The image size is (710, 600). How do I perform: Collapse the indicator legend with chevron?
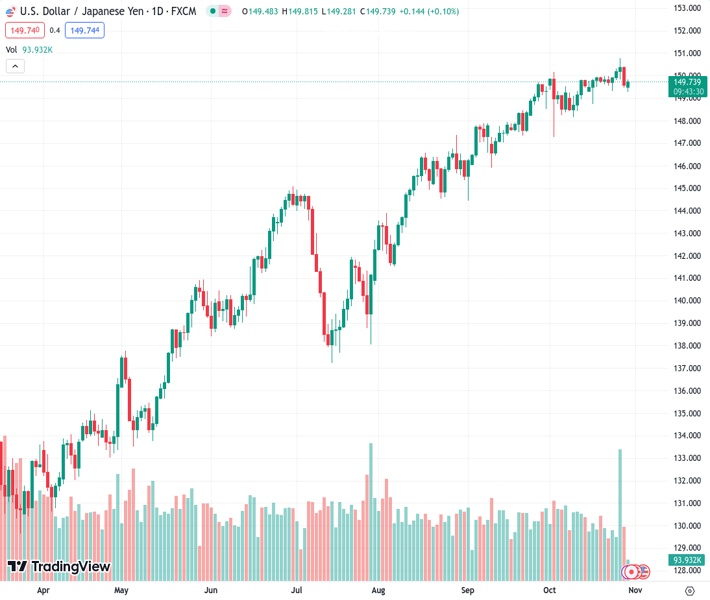[x=15, y=66]
